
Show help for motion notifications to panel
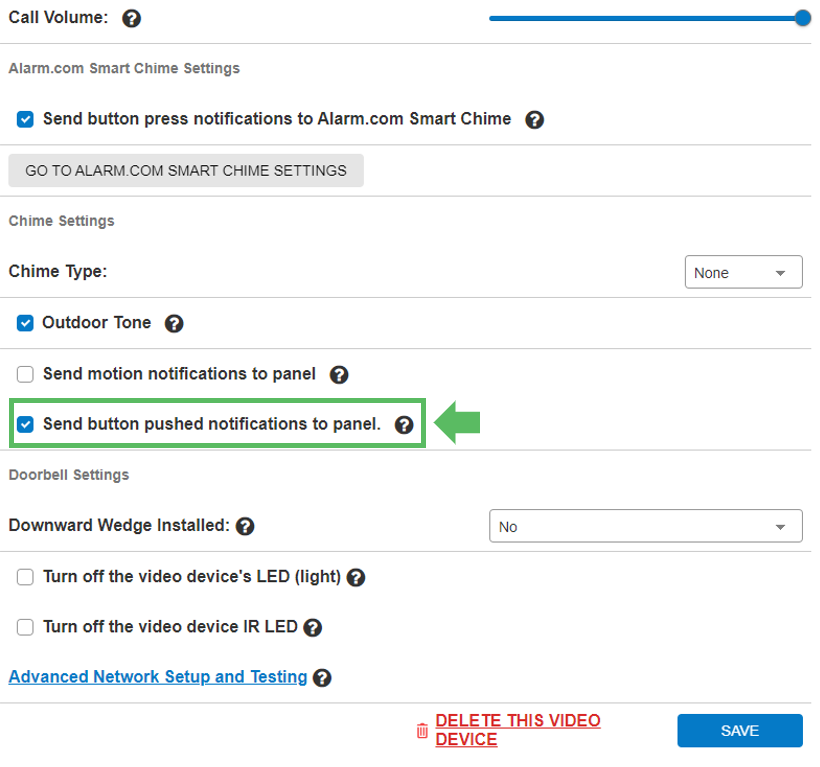339,375
